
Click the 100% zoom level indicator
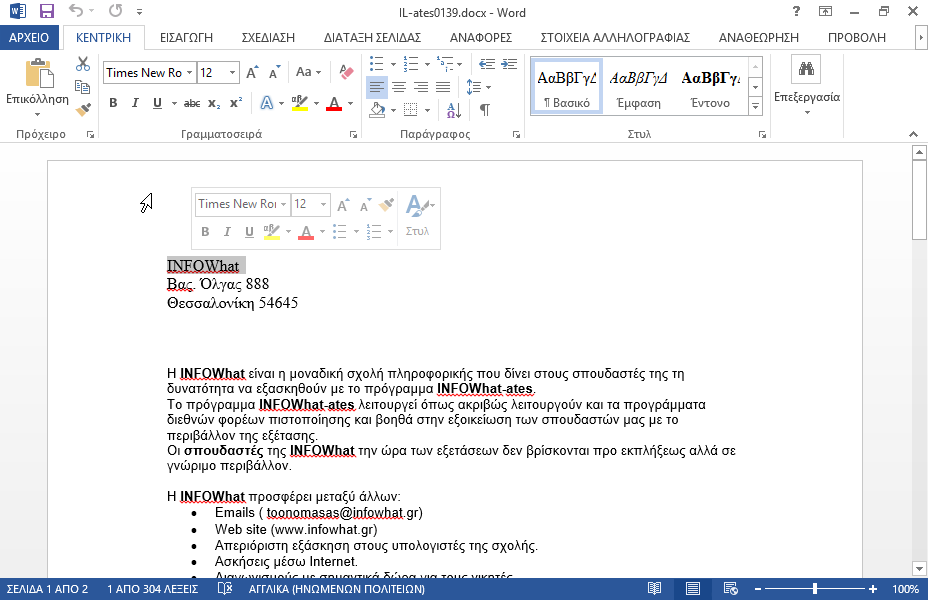(x=906, y=589)
